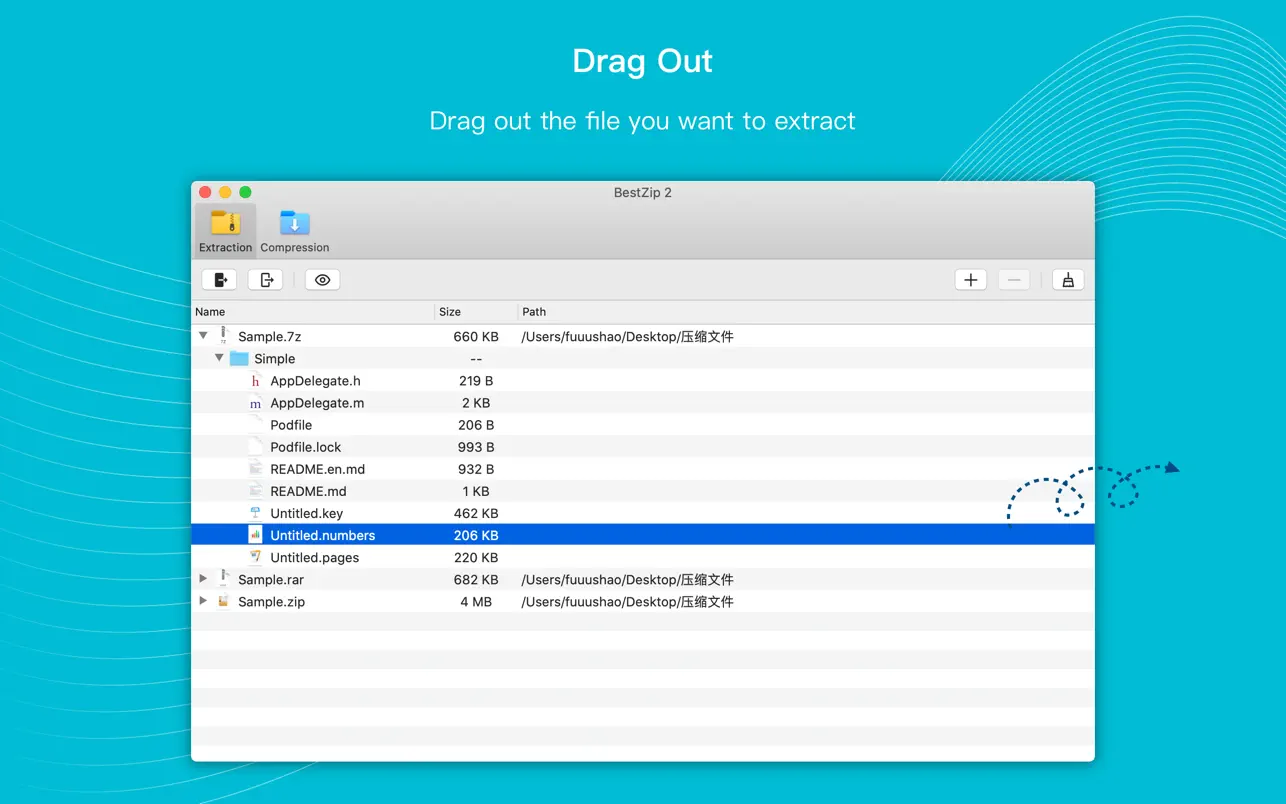
Task: Collapse the Simple folder disclosure triangle
Action: click(220, 358)
